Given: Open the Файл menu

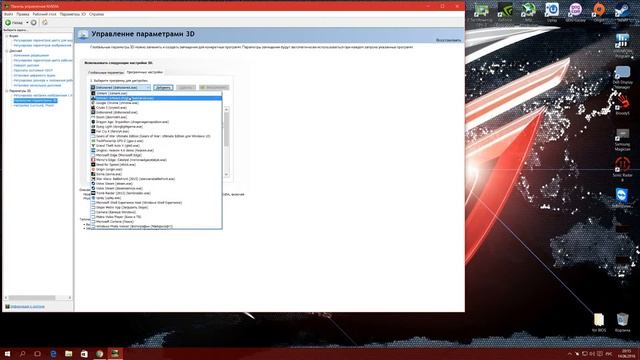Looking at the screenshot, I should (8, 14).
